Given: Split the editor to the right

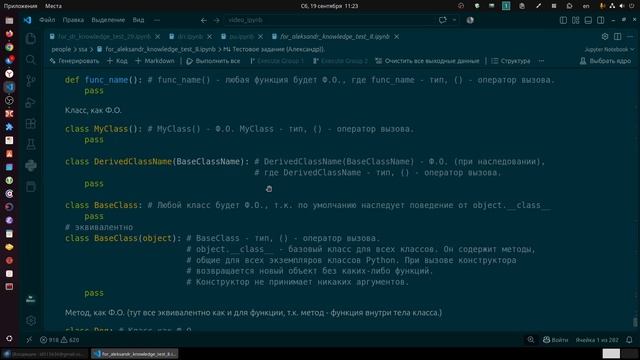Looking at the screenshot, I should pyautogui.click(x=618, y=36).
